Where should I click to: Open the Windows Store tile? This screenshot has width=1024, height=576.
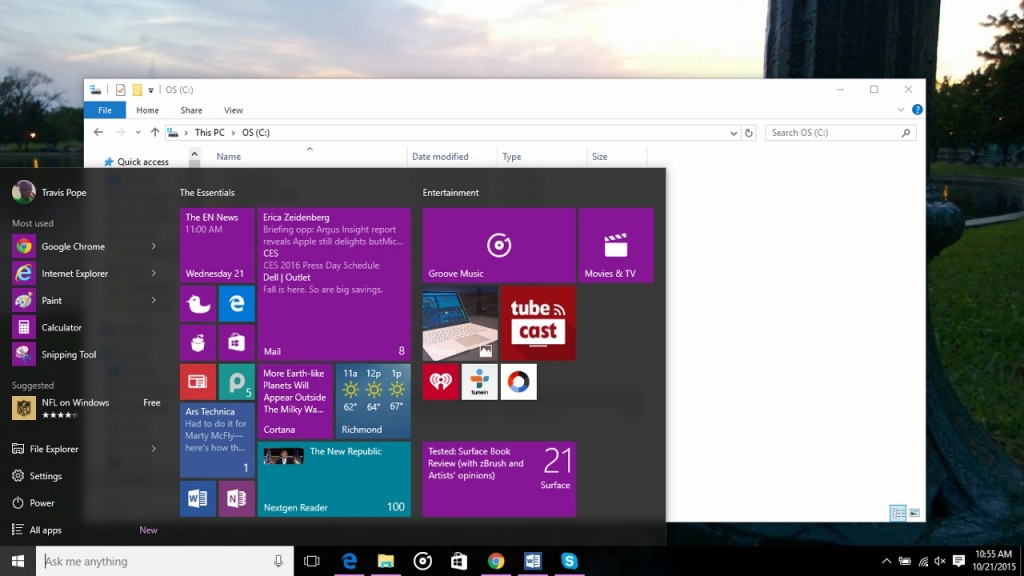pyautogui.click(x=237, y=342)
